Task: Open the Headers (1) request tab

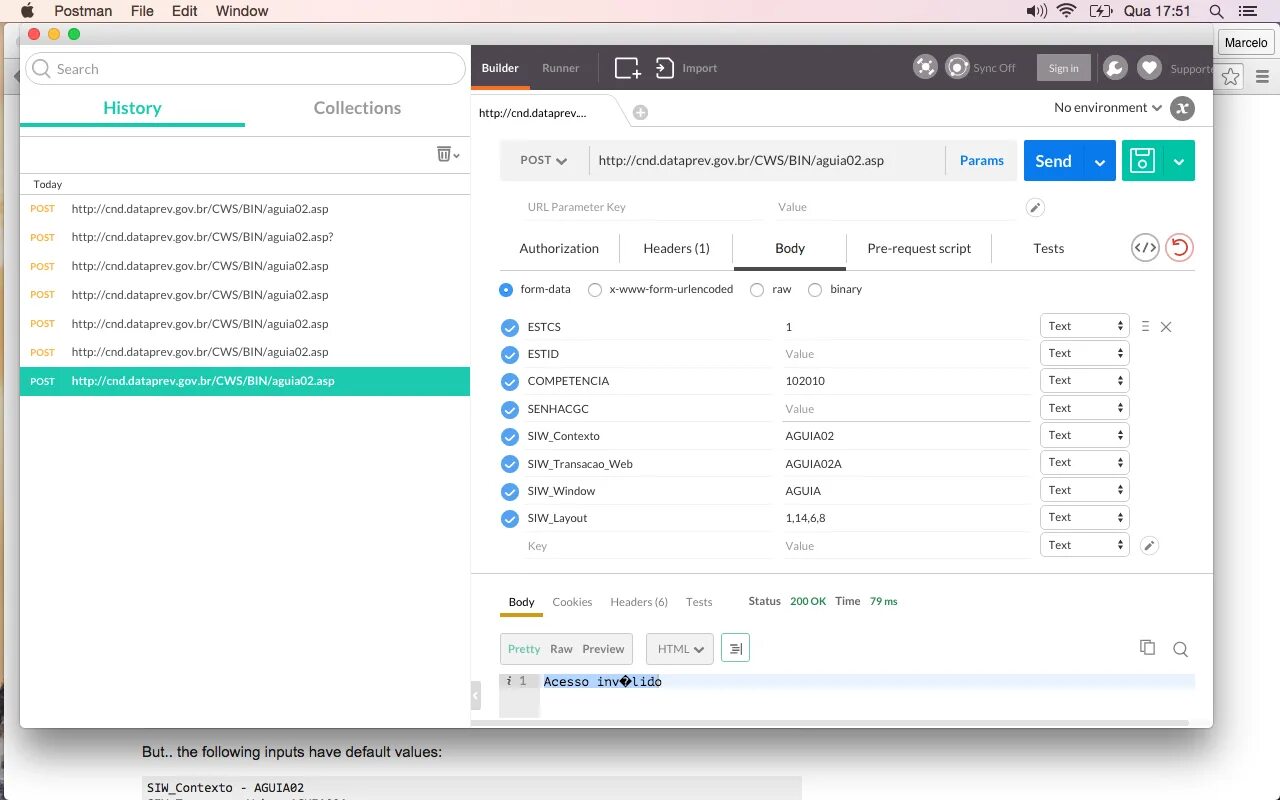Action: click(x=676, y=248)
